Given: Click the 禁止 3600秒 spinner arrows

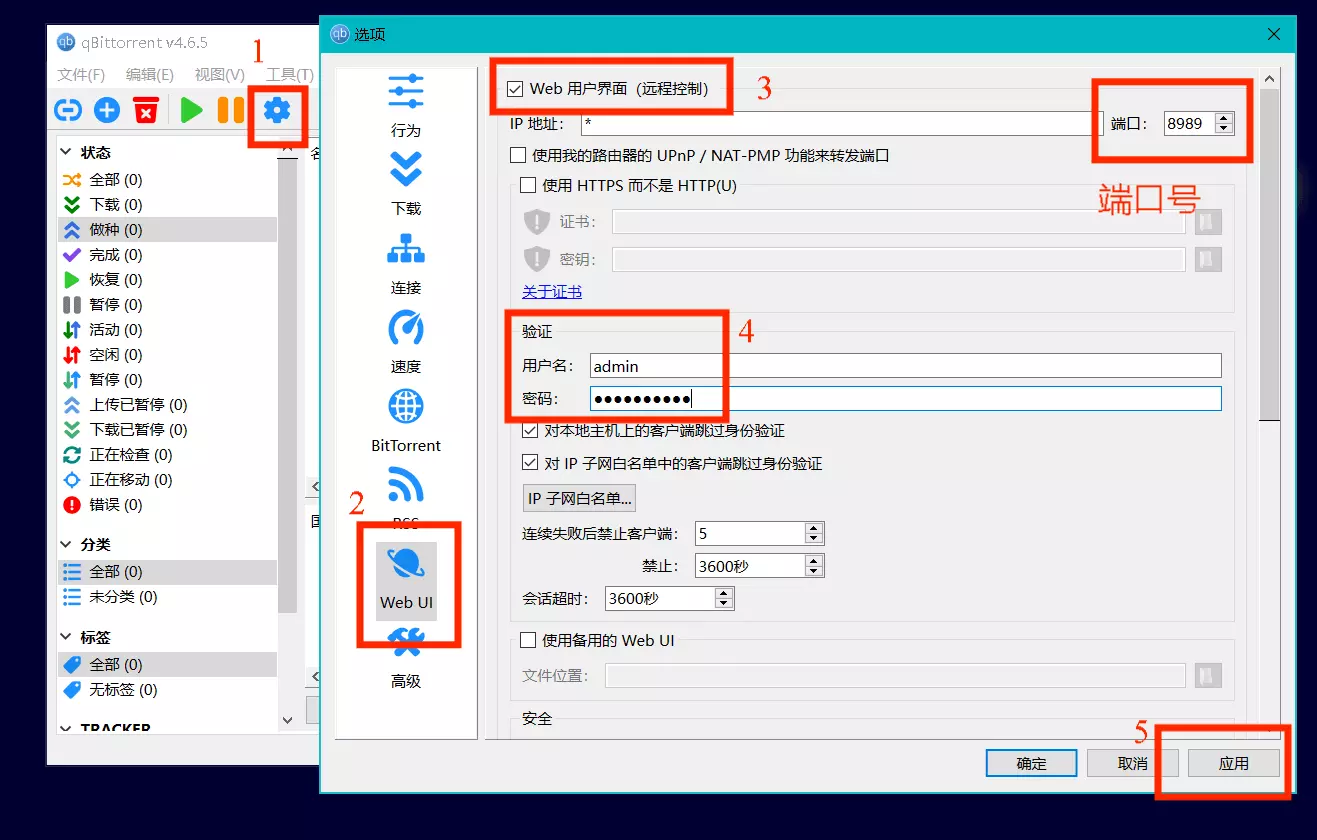Looking at the screenshot, I should pyautogui.click(x=814, y=566).
